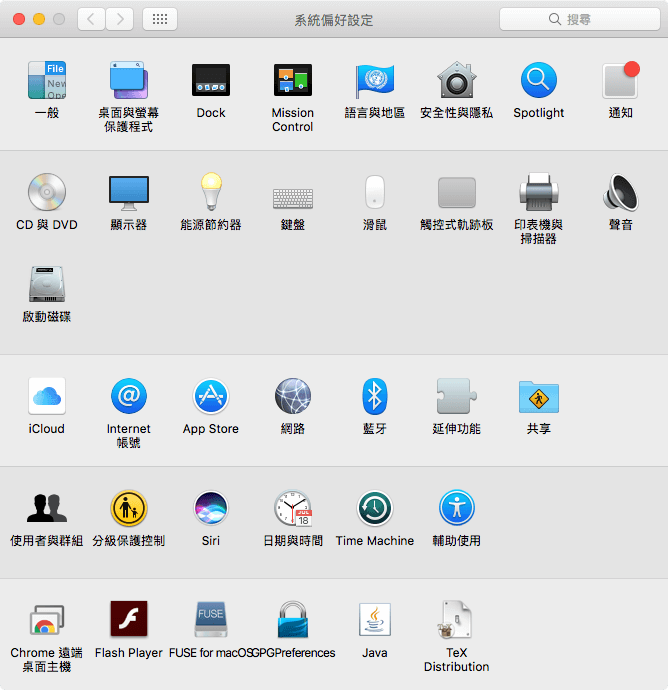
Task: Open the Java preference pane
Action: coord(374,619)
